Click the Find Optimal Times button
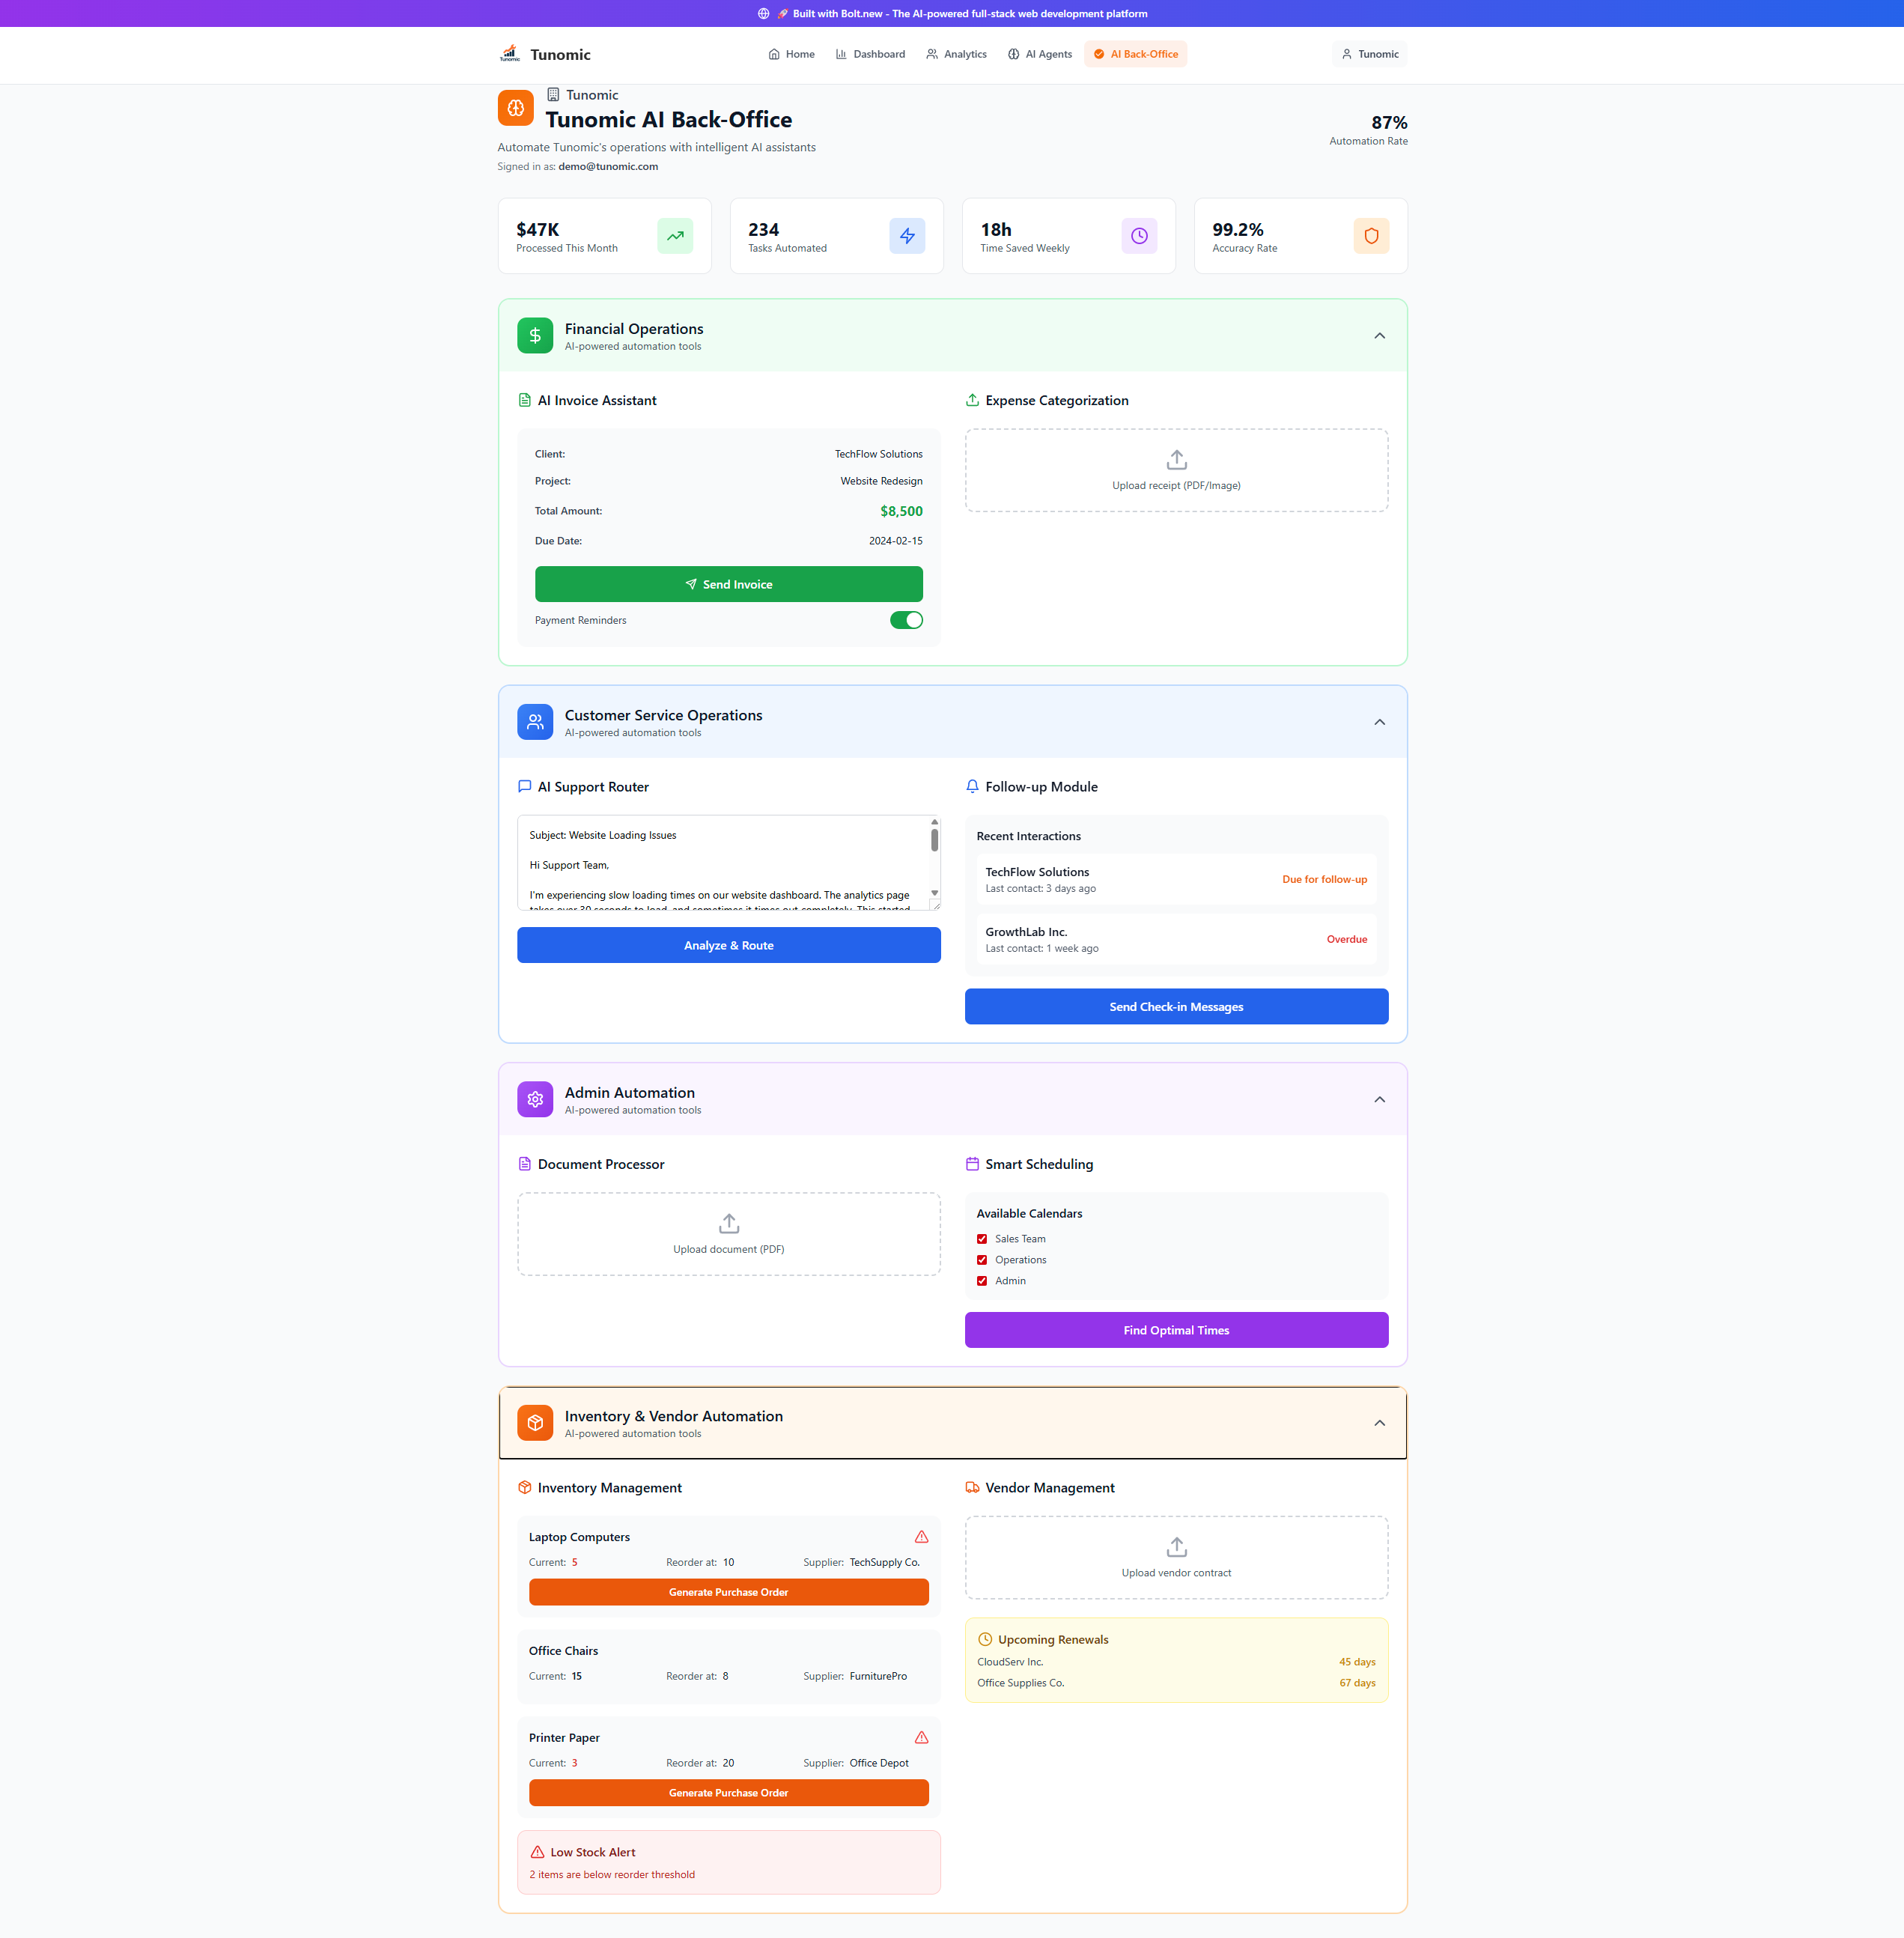This screenshot has height=1938, width=1904. [x=1176, y=1330]
